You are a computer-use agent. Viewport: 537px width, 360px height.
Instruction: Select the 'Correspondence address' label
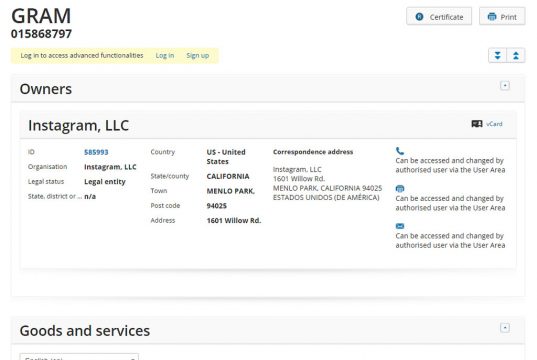313,152
